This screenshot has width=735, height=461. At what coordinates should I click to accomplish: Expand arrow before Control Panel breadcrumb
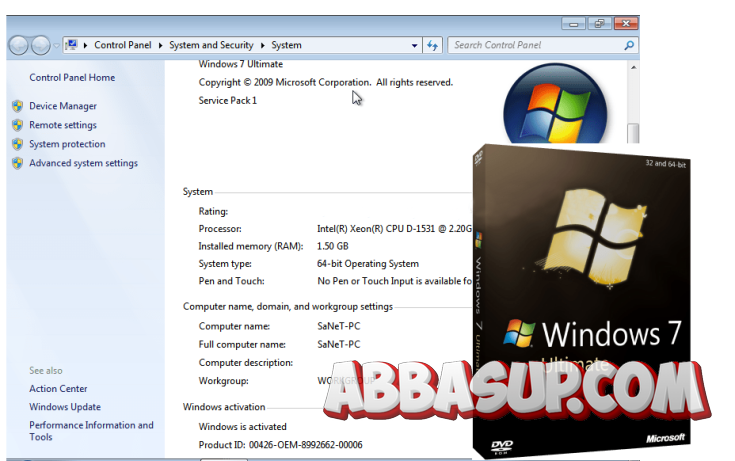point(85,45)
